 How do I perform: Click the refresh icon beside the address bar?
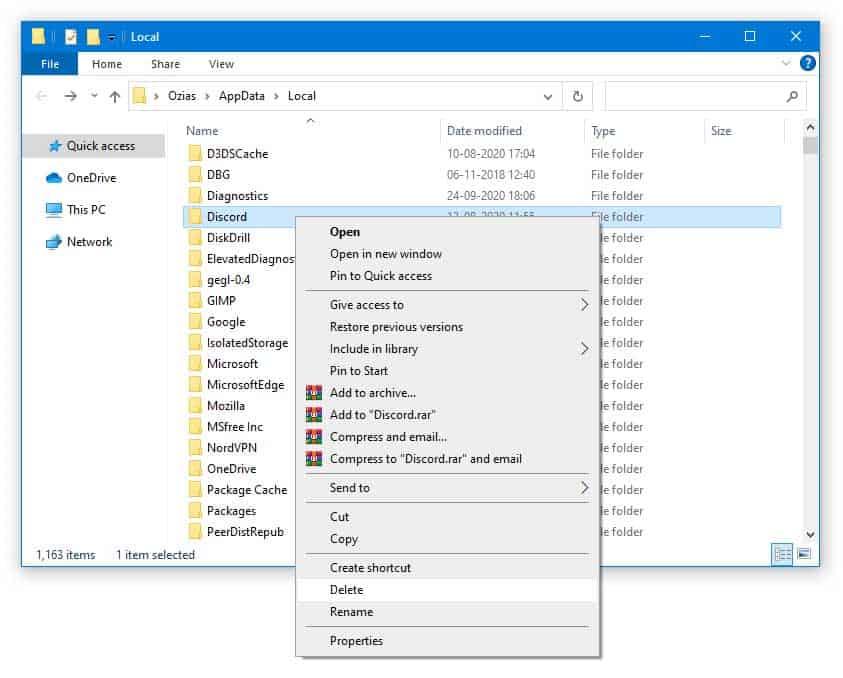pyautogui.click(x=578, y=96)
